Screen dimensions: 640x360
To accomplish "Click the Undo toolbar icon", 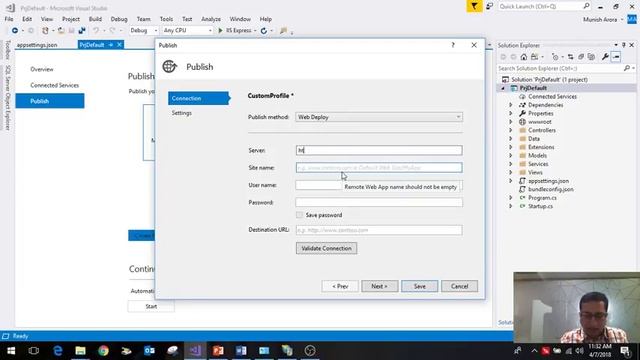I will 96,31.
